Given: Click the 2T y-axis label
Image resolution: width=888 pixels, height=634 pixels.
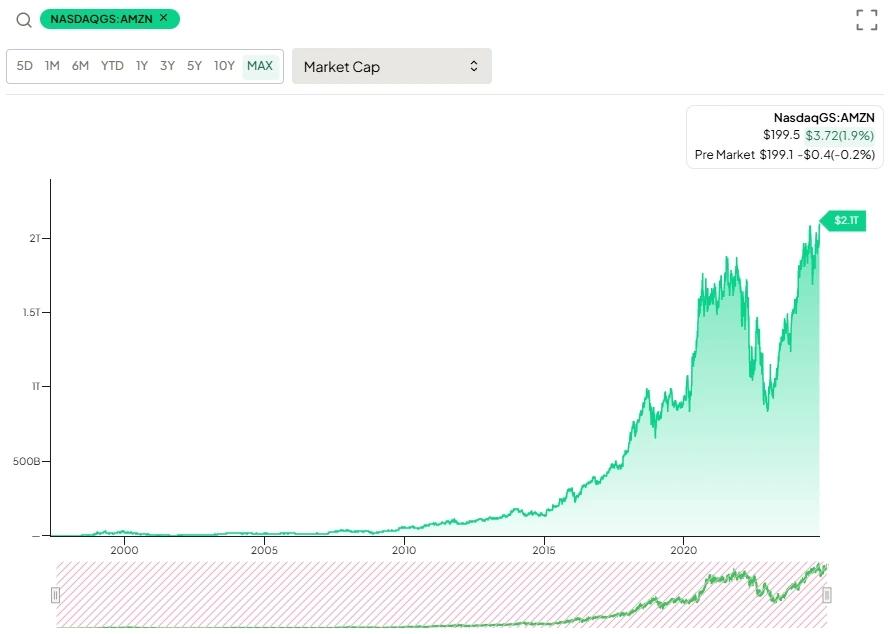Looking at the screenshot, I should (x=35, y=238).
